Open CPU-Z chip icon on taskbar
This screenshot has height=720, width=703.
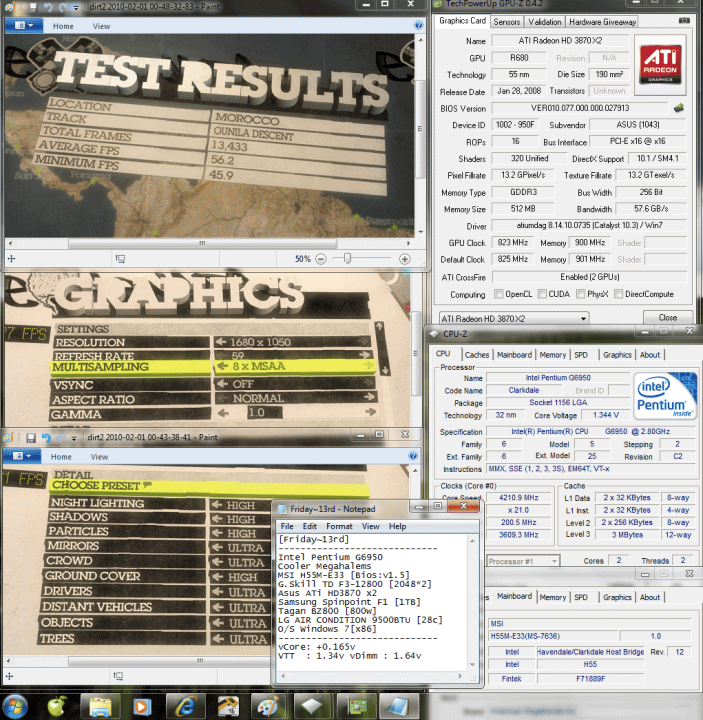(x=356, y=706)
